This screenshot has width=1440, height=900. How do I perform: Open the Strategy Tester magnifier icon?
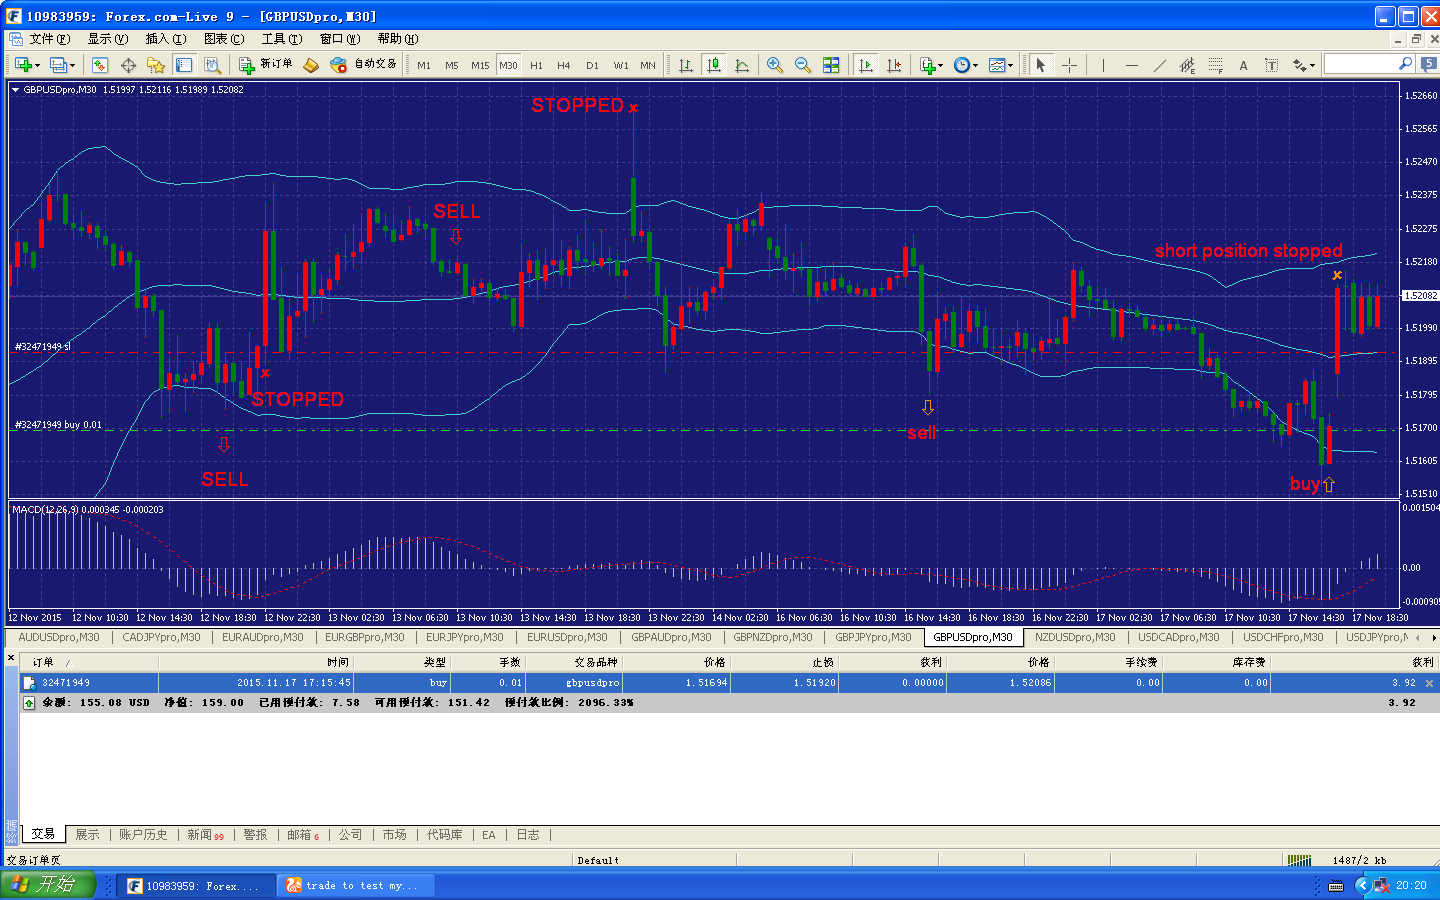212,65
